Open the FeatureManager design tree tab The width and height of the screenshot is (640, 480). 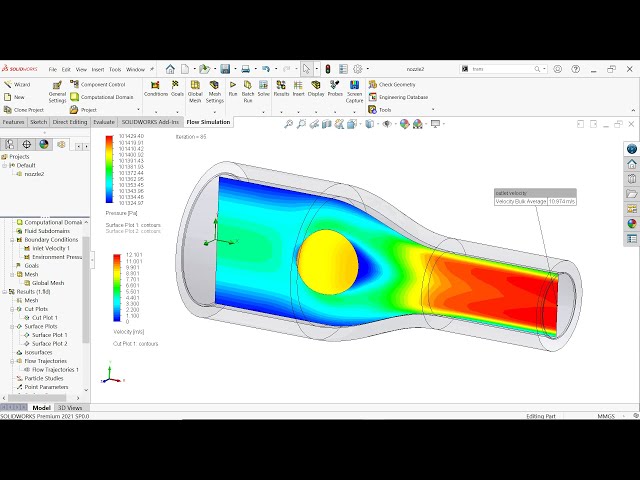coord(9,144)
